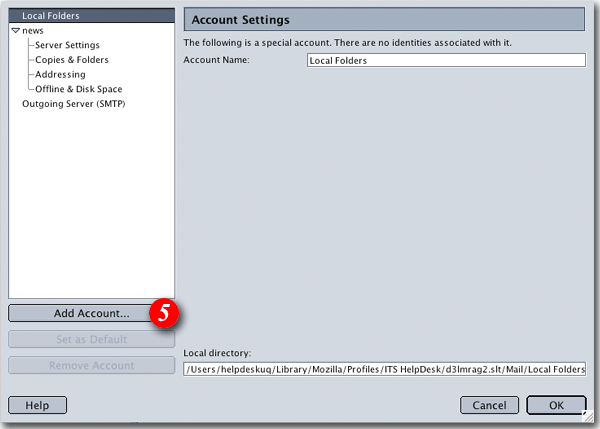Open Copies & Folders settings
The height and width of the screenshot is (429, 600).
pos(72,60)
